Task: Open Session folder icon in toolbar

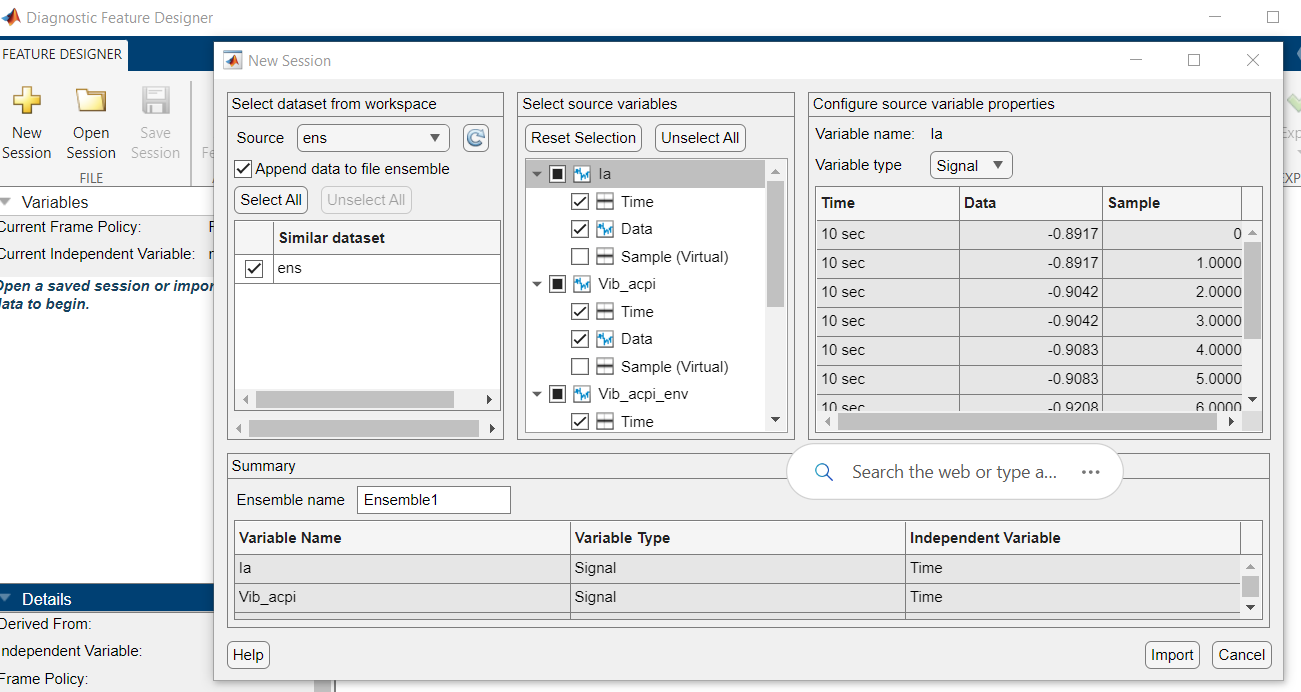Action: (91, 100)
